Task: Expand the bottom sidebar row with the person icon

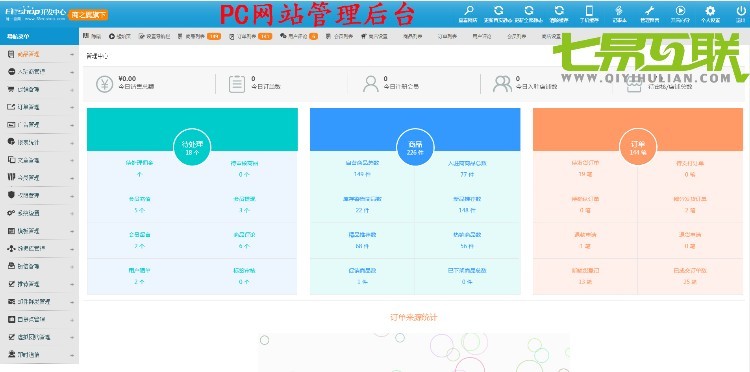Action: pos(39,355)
